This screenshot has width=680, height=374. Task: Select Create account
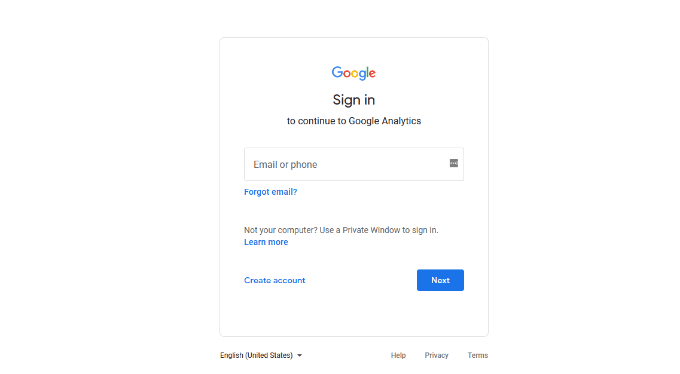[275, 280]
